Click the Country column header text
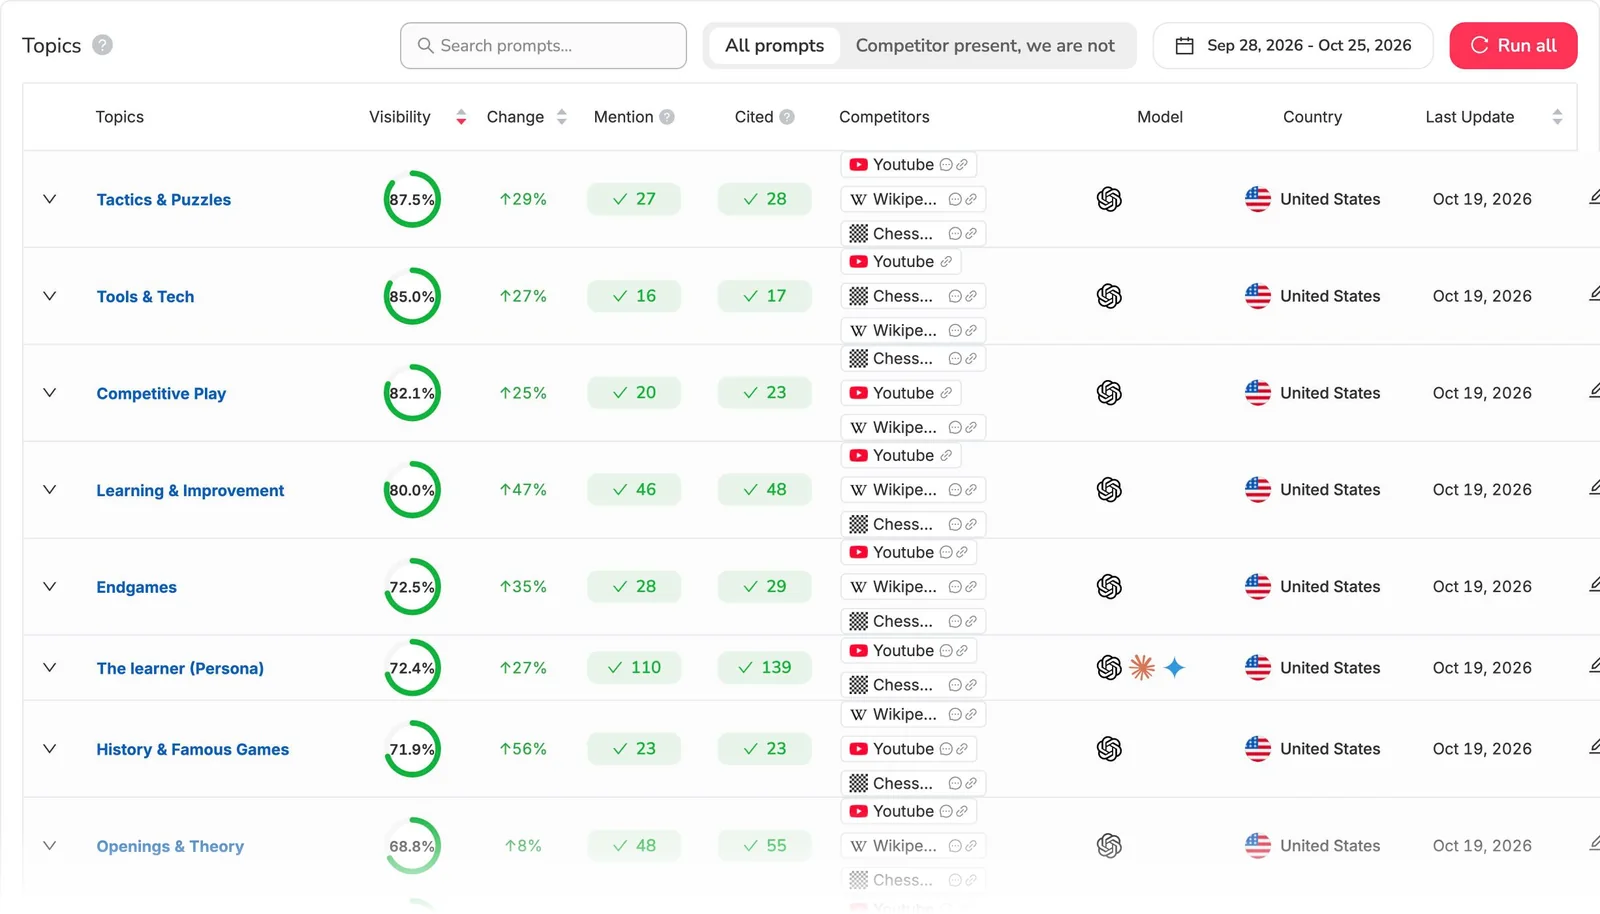1600x914 pixels. (1312, 117)
